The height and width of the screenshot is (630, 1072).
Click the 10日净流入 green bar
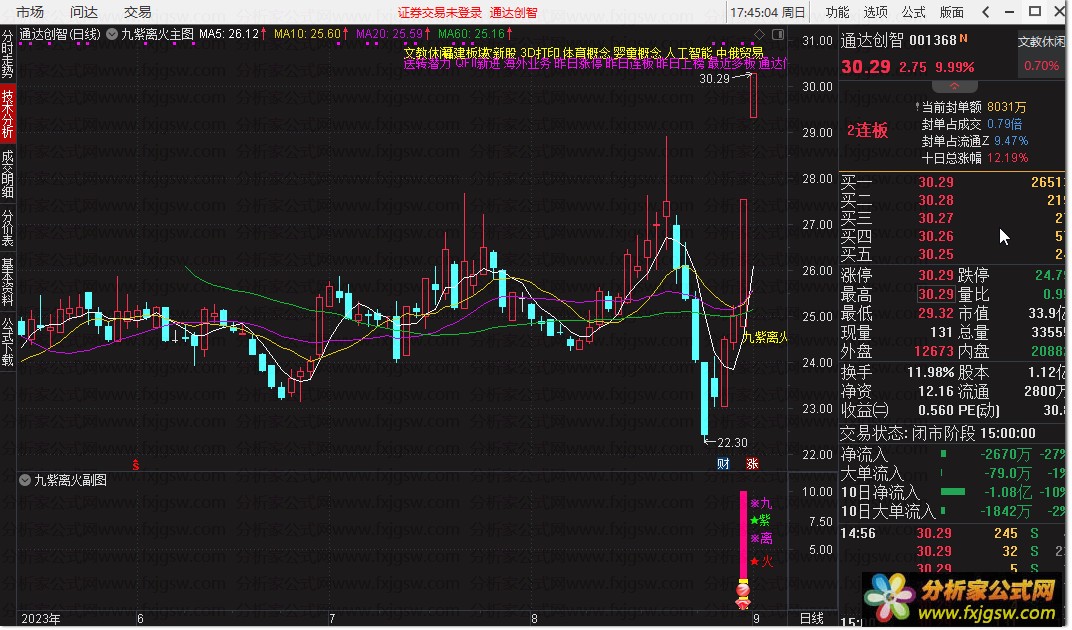[x=953, y=492]
